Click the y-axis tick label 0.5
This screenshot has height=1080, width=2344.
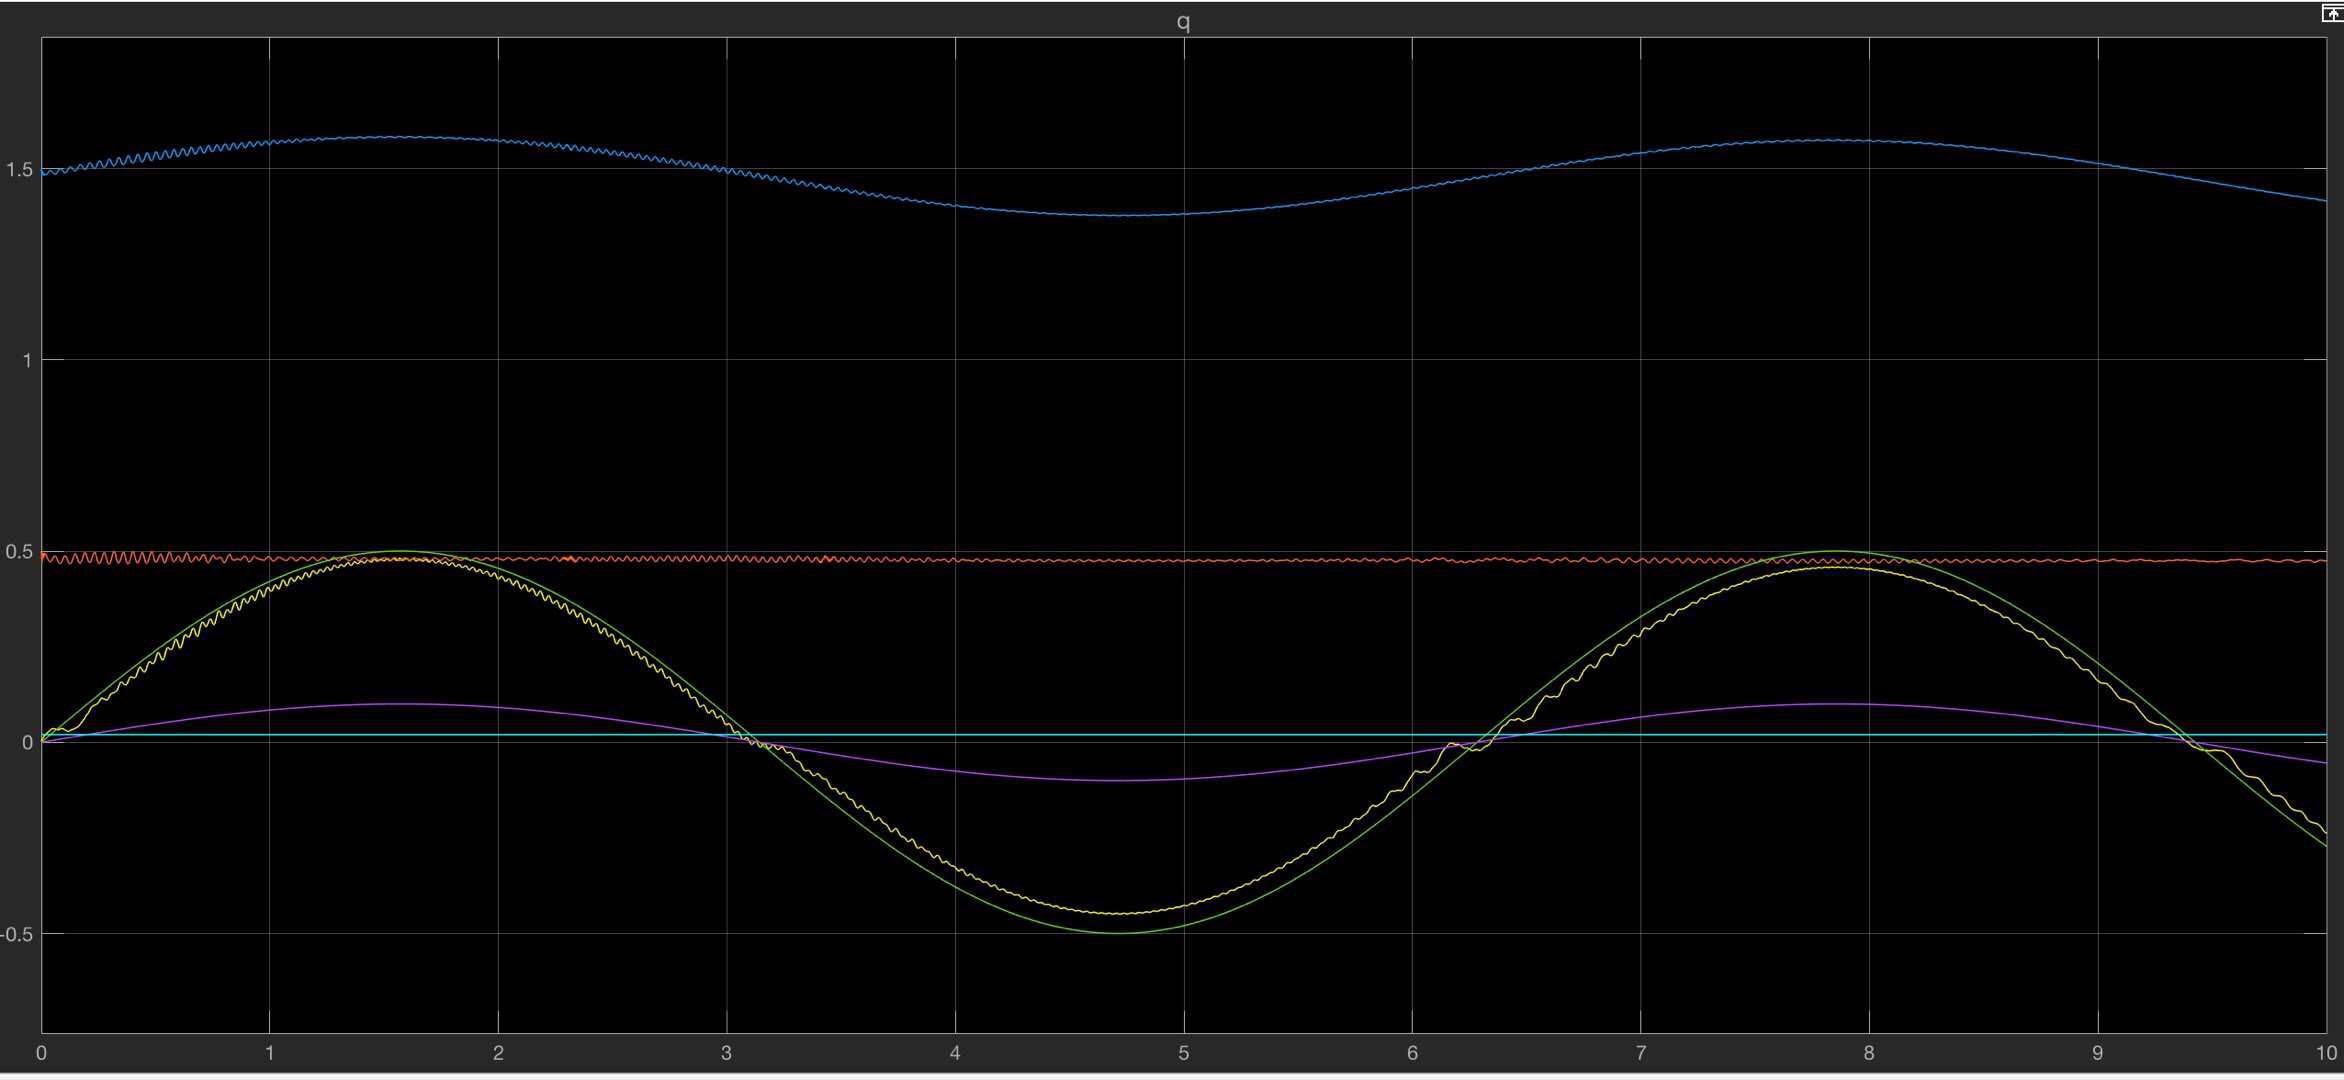pos(19,552)
